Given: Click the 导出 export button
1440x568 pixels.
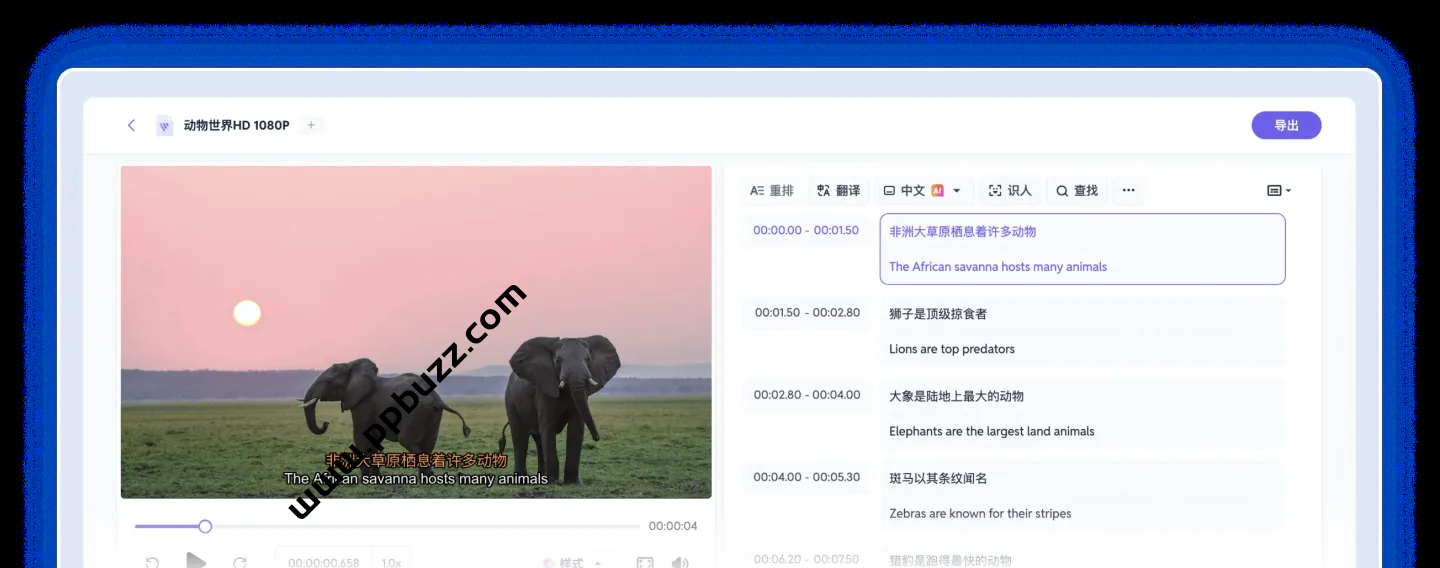Looking at the screenshot, I should coord(1286,125).
